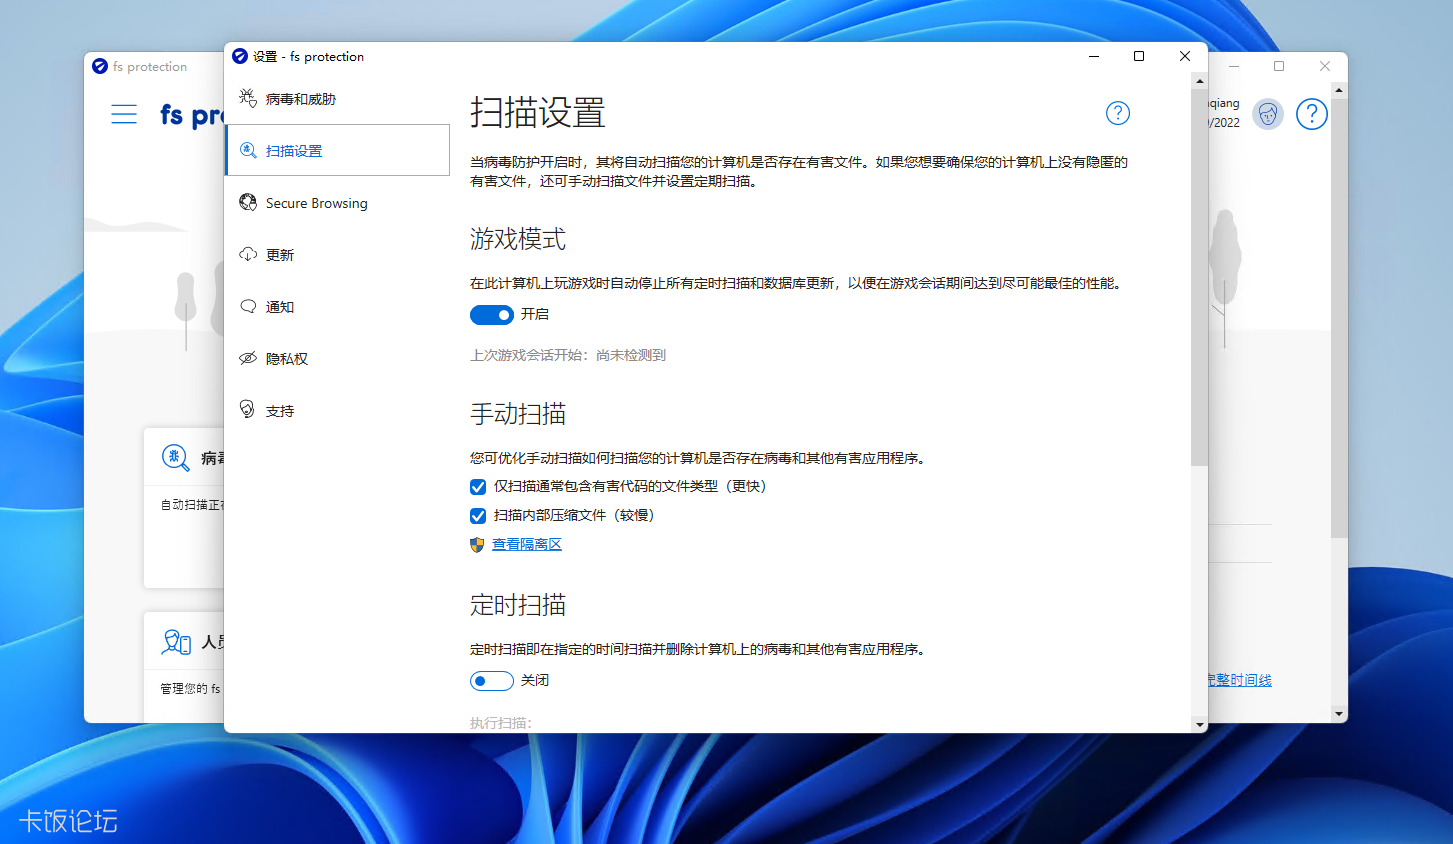Image resolution: width=1453 pixels, height=844 pixels.
Task: Click the help question mark in settings window
Action: coord(1117,113)
